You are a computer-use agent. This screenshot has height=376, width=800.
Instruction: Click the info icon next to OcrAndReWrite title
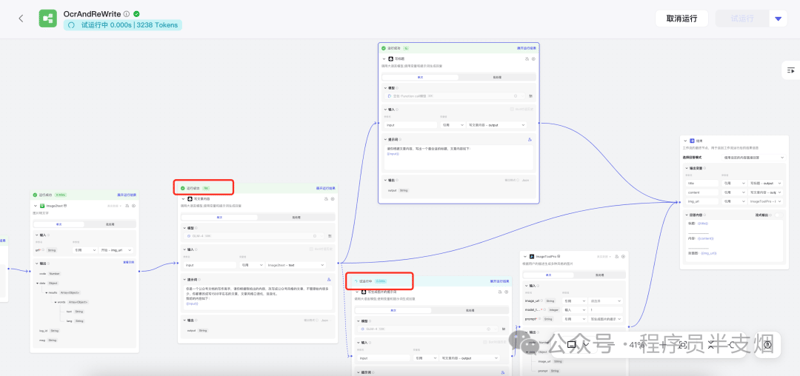pyautogui.click(x=127, y=14)
